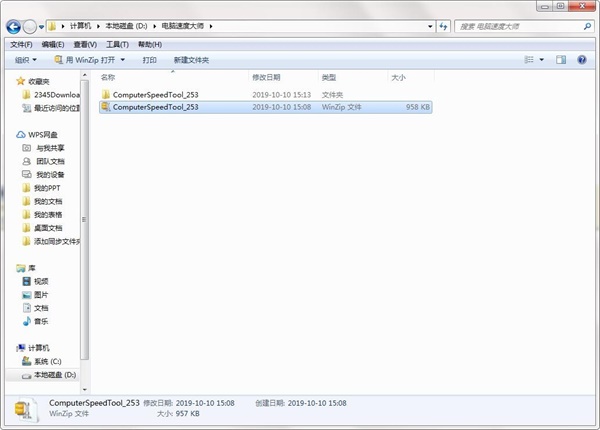Viewport: 600px width, 430px height.
Task: Sort by the 名称 column header
Action: (x=108, y=78)
